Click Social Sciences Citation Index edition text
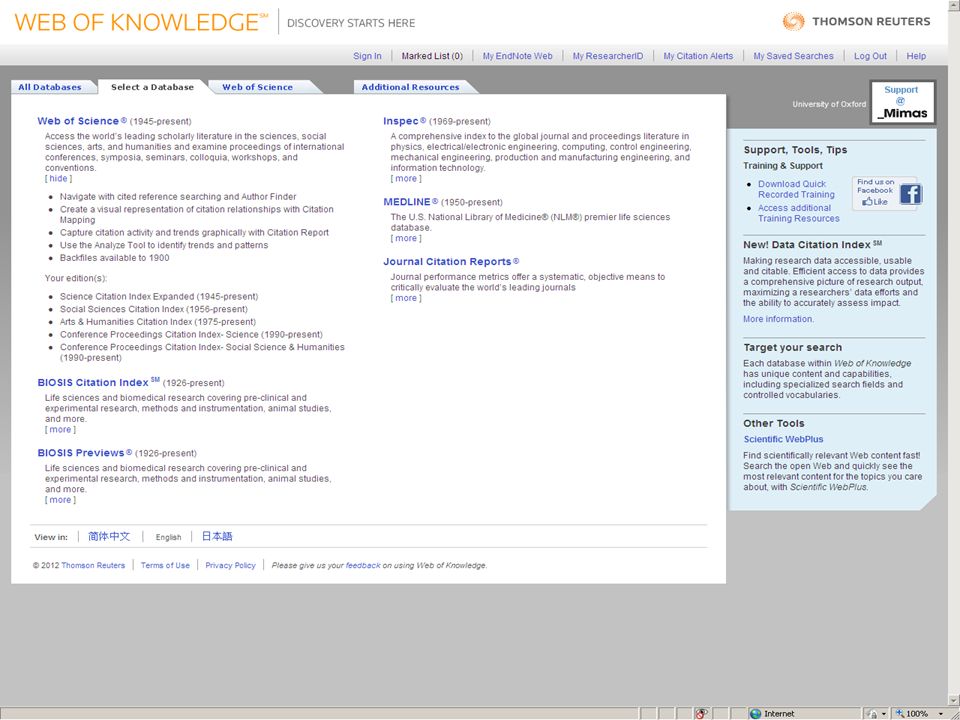960x720 pixels. 154,309
